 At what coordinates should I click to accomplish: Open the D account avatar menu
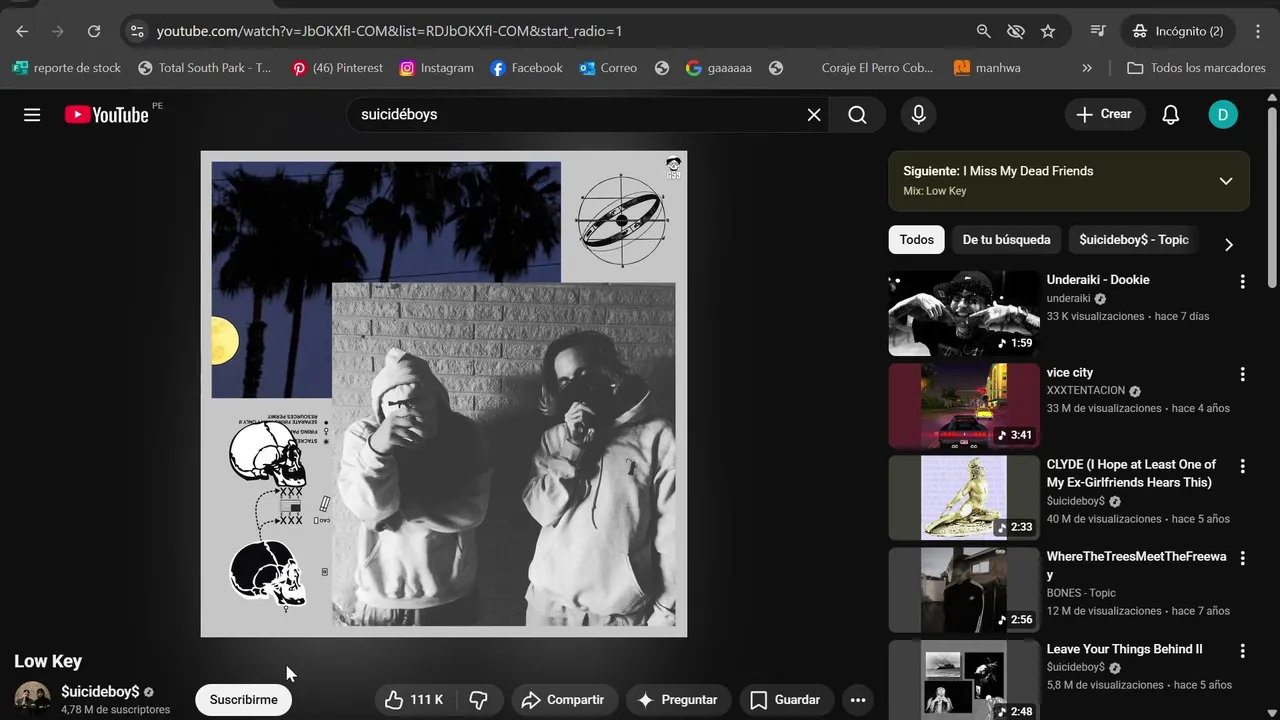1222,115
